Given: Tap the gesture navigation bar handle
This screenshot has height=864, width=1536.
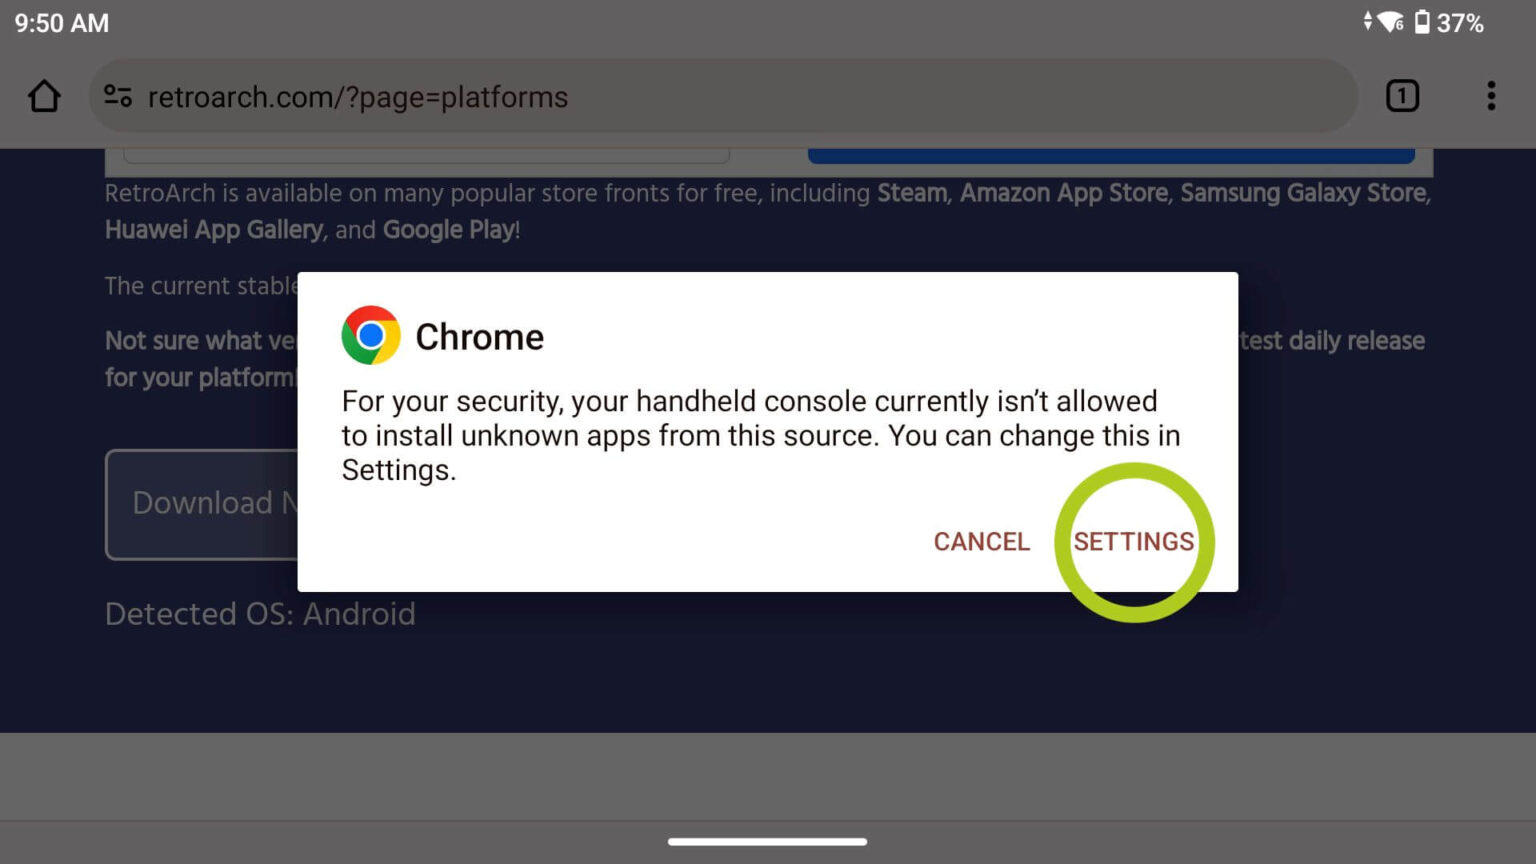Looking at the screenshot, I should point(767,841).
